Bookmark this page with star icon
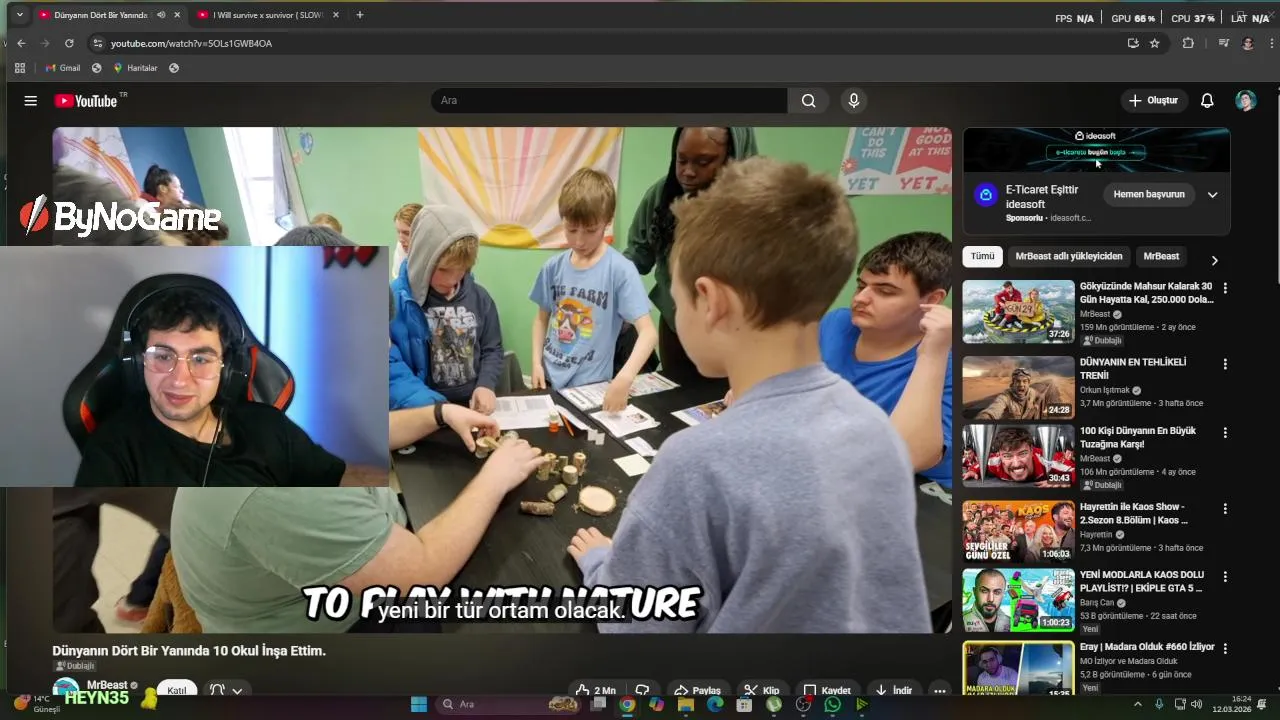The width and height of the screenshot is (1280, 720). [x=1155, y=43]
